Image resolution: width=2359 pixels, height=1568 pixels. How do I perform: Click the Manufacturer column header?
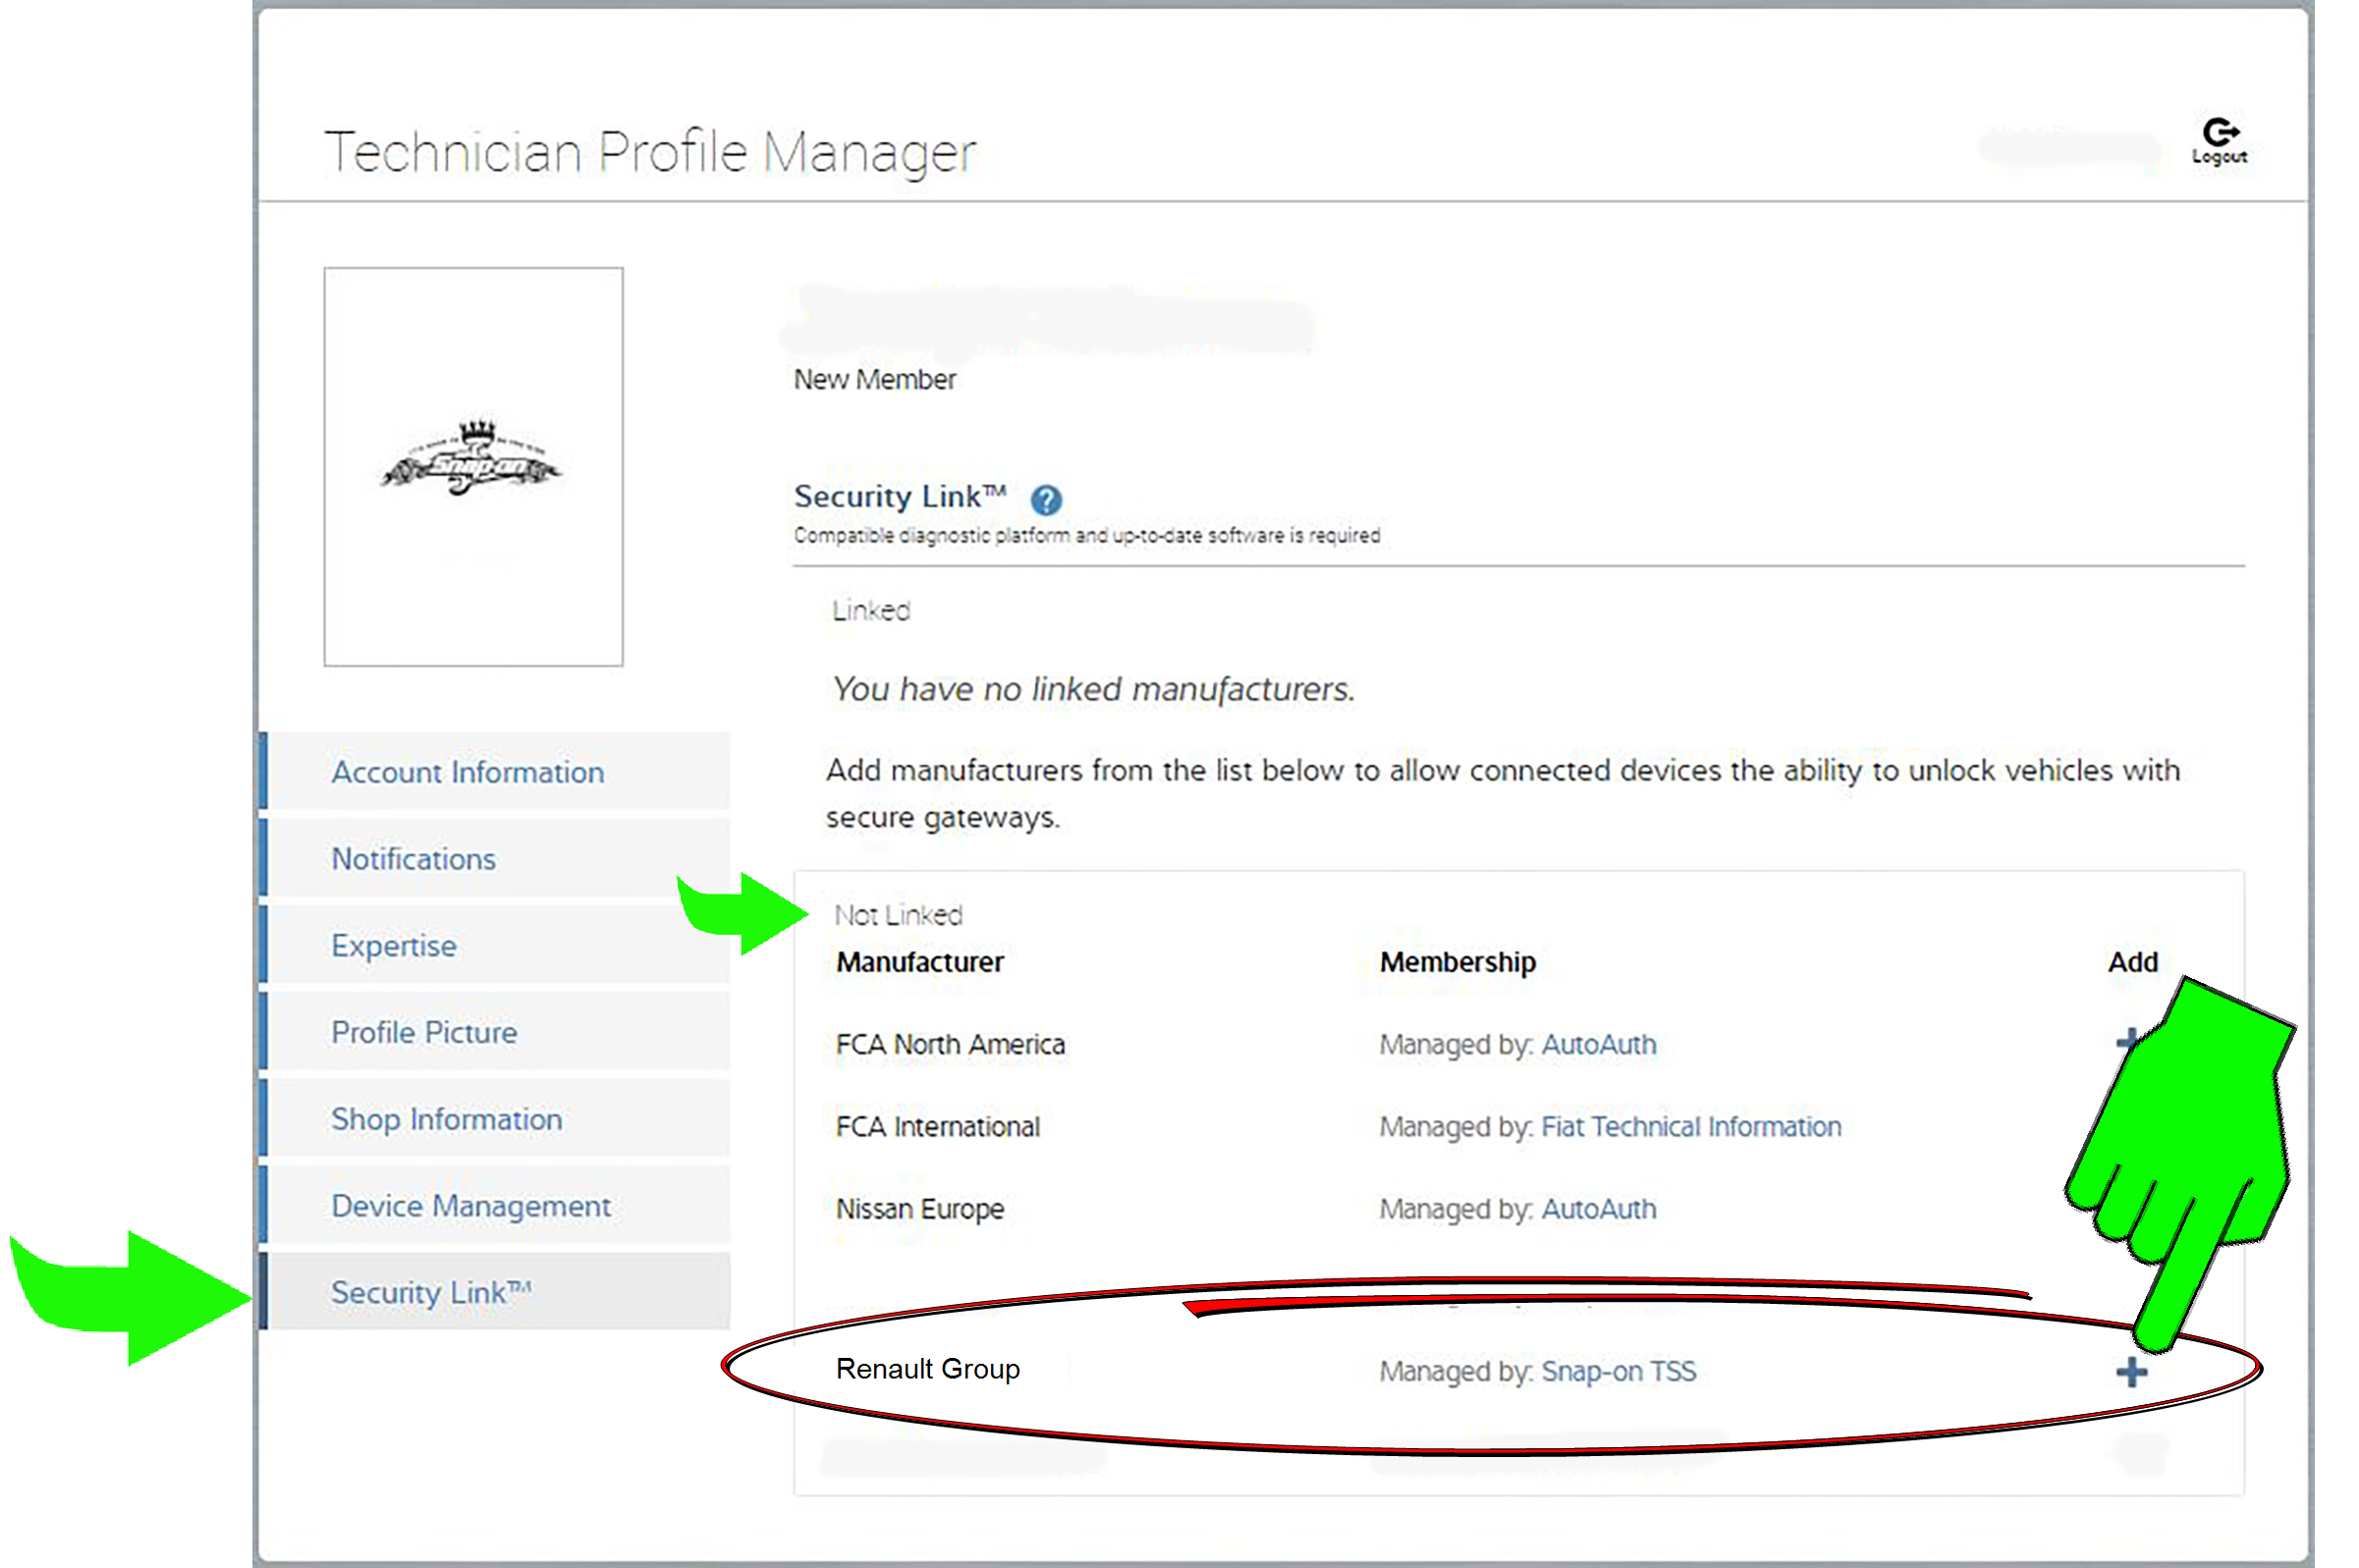919,962
